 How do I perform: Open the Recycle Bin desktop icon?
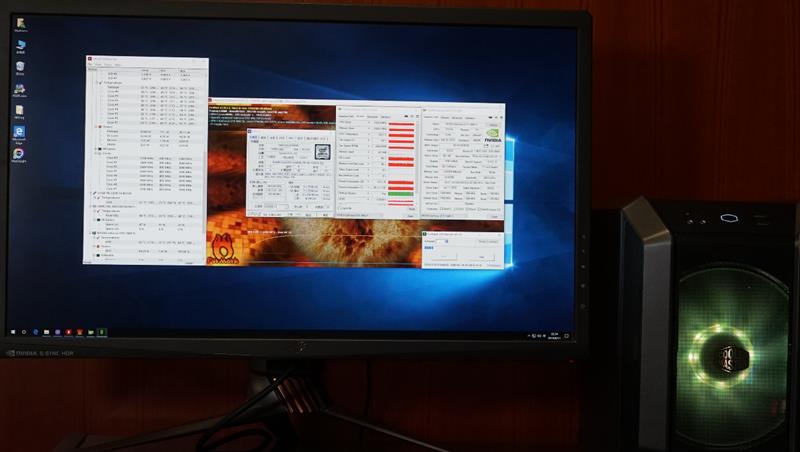[20, 67]
